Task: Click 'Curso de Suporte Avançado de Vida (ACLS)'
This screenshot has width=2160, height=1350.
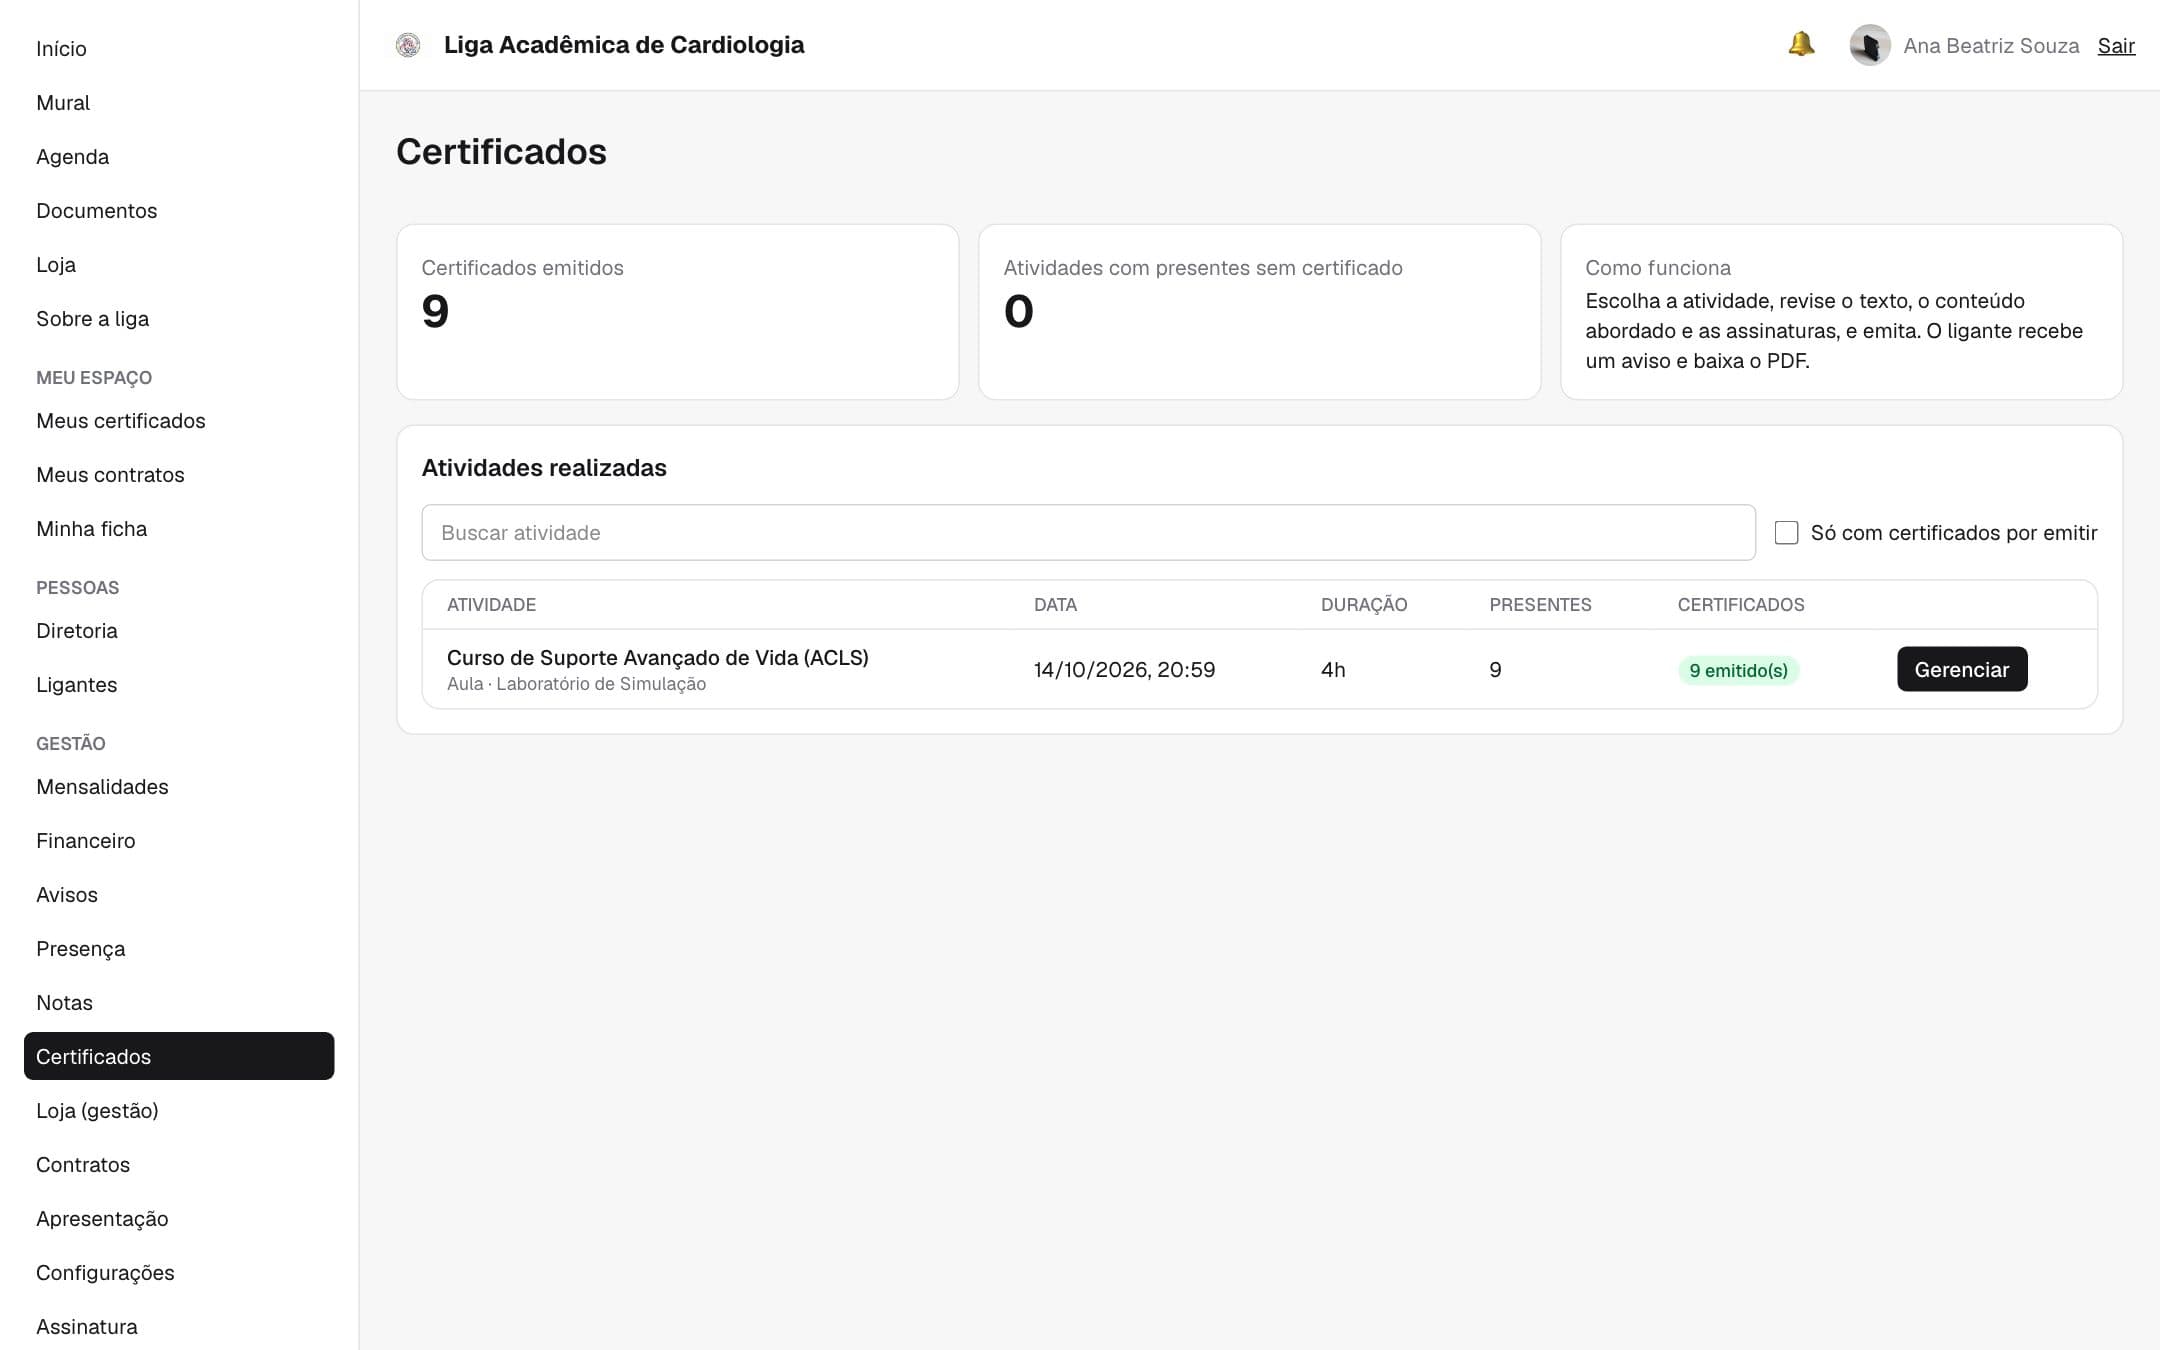Action: point(658,657)
